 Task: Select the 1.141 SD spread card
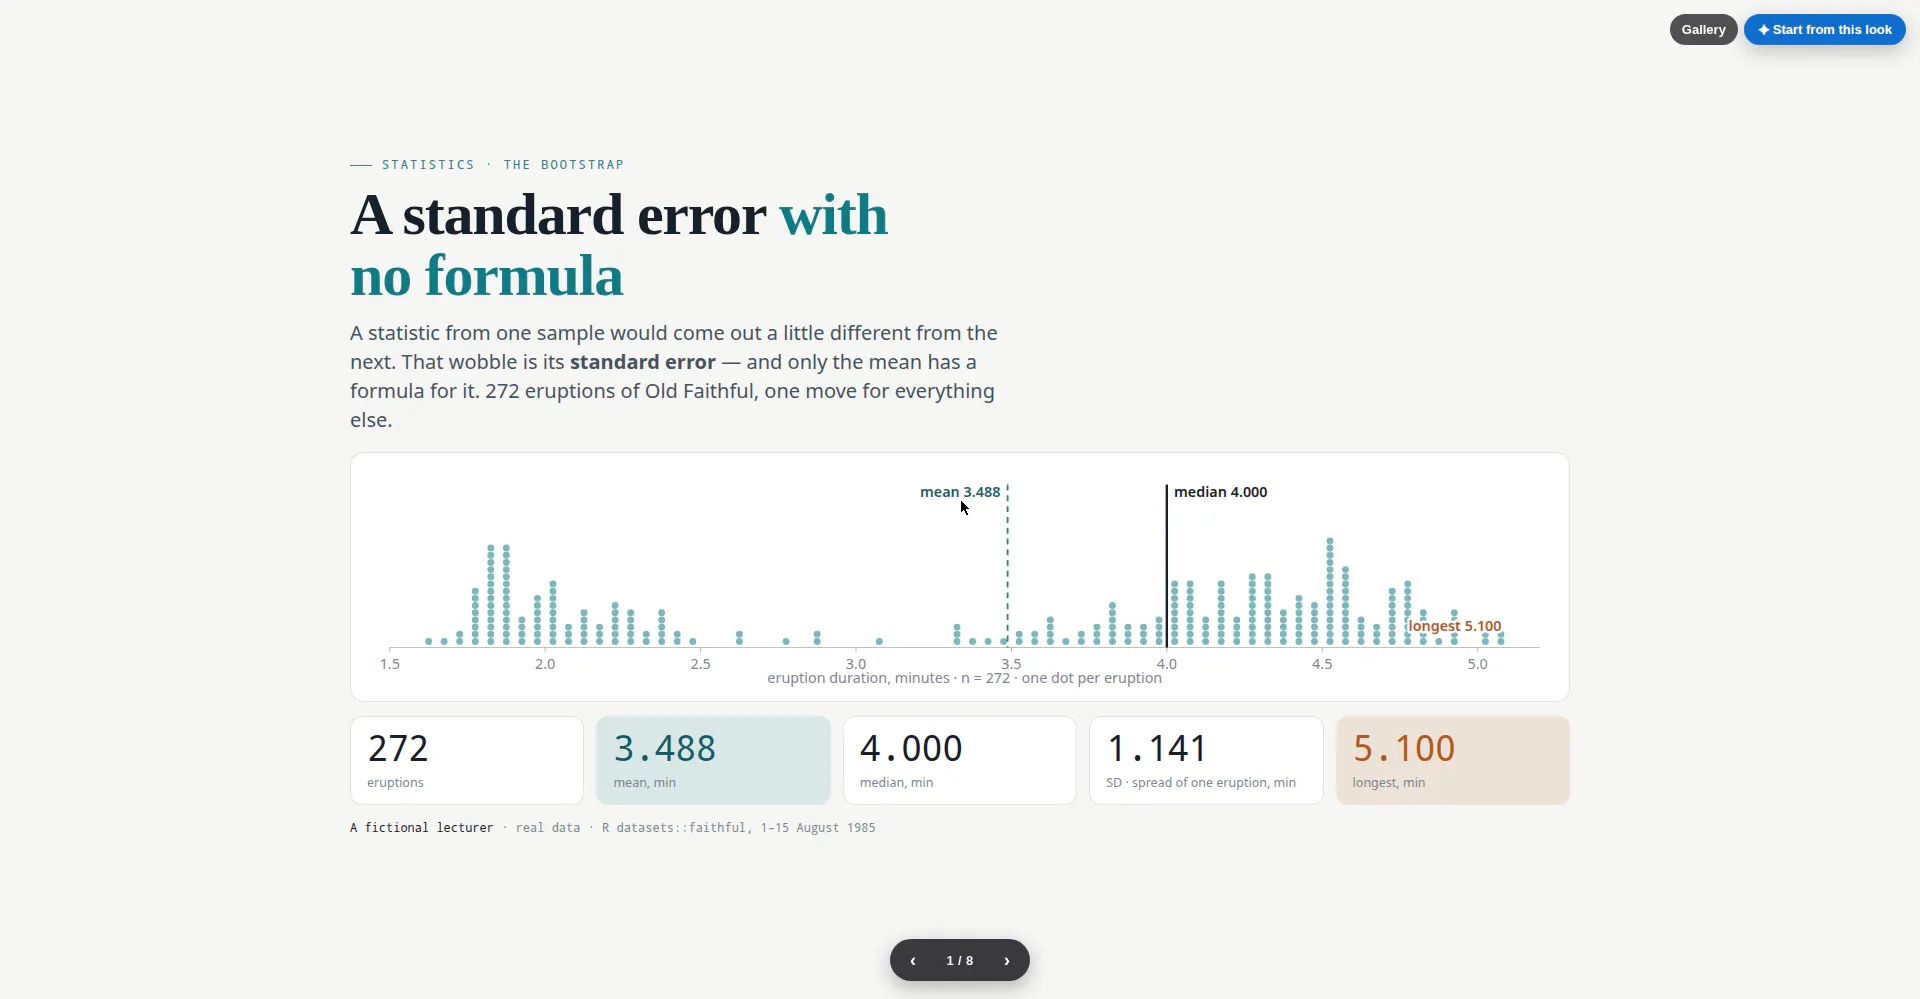coord(1206,760)
